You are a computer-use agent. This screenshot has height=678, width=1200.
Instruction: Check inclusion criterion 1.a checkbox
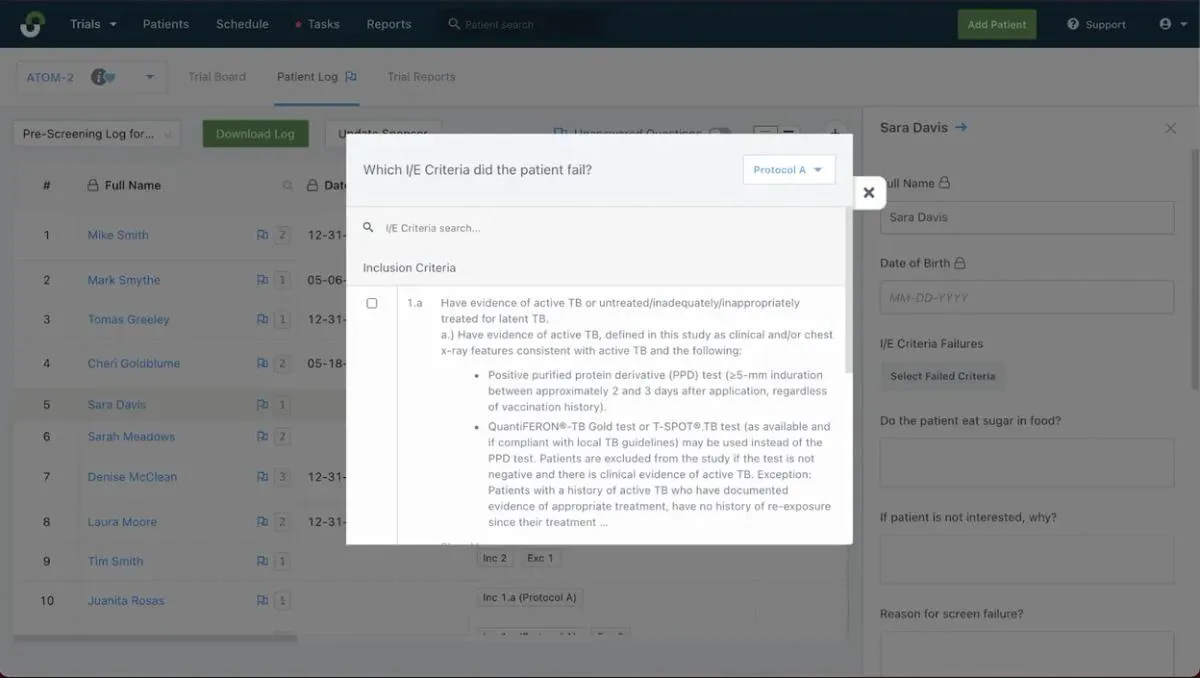click(372, 302)
